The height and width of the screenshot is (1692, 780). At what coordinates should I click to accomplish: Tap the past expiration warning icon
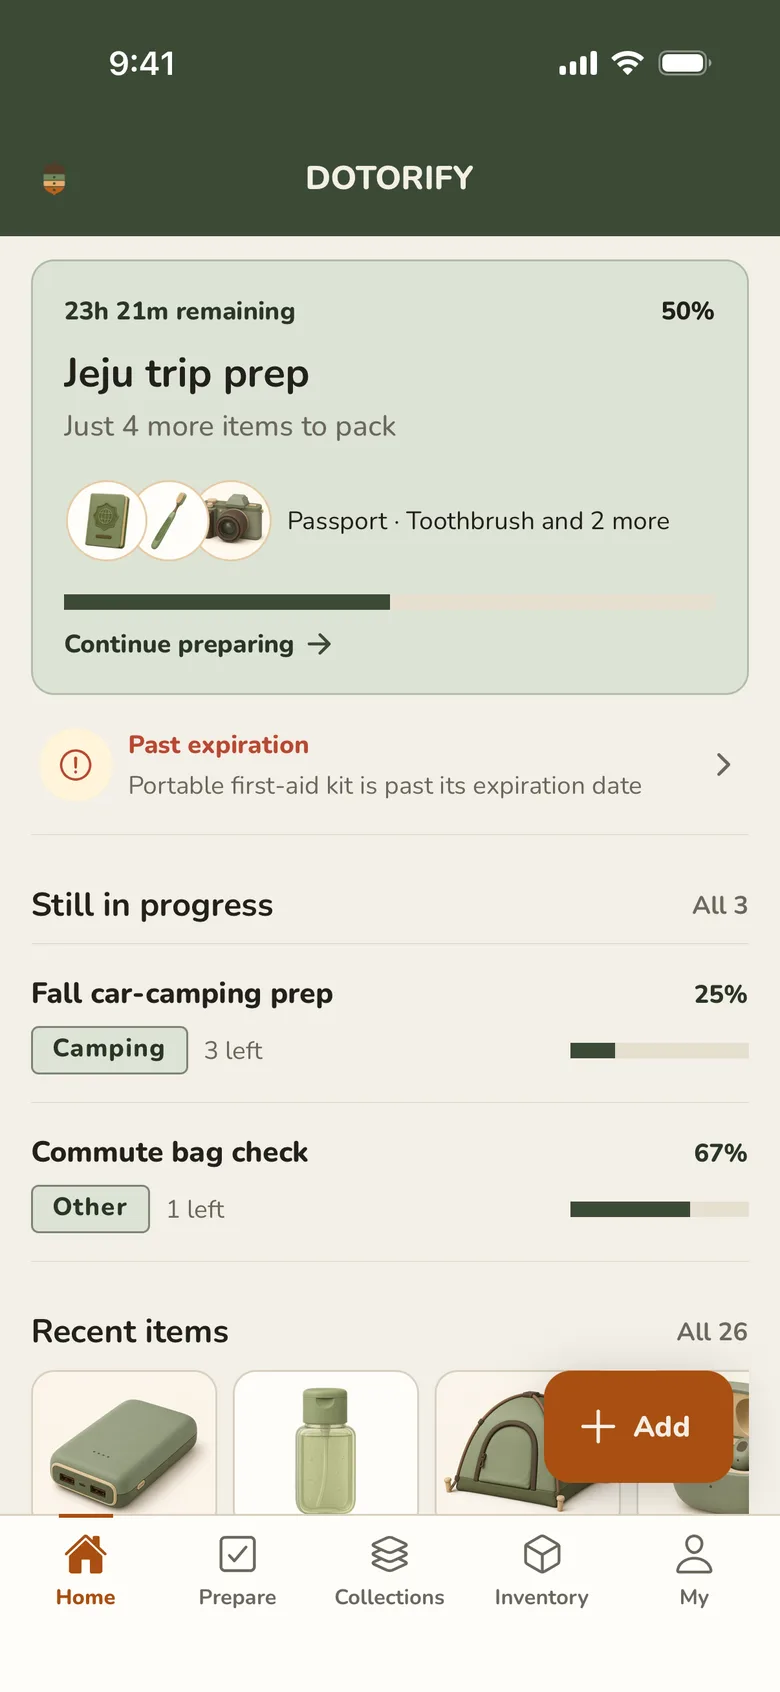76,765
